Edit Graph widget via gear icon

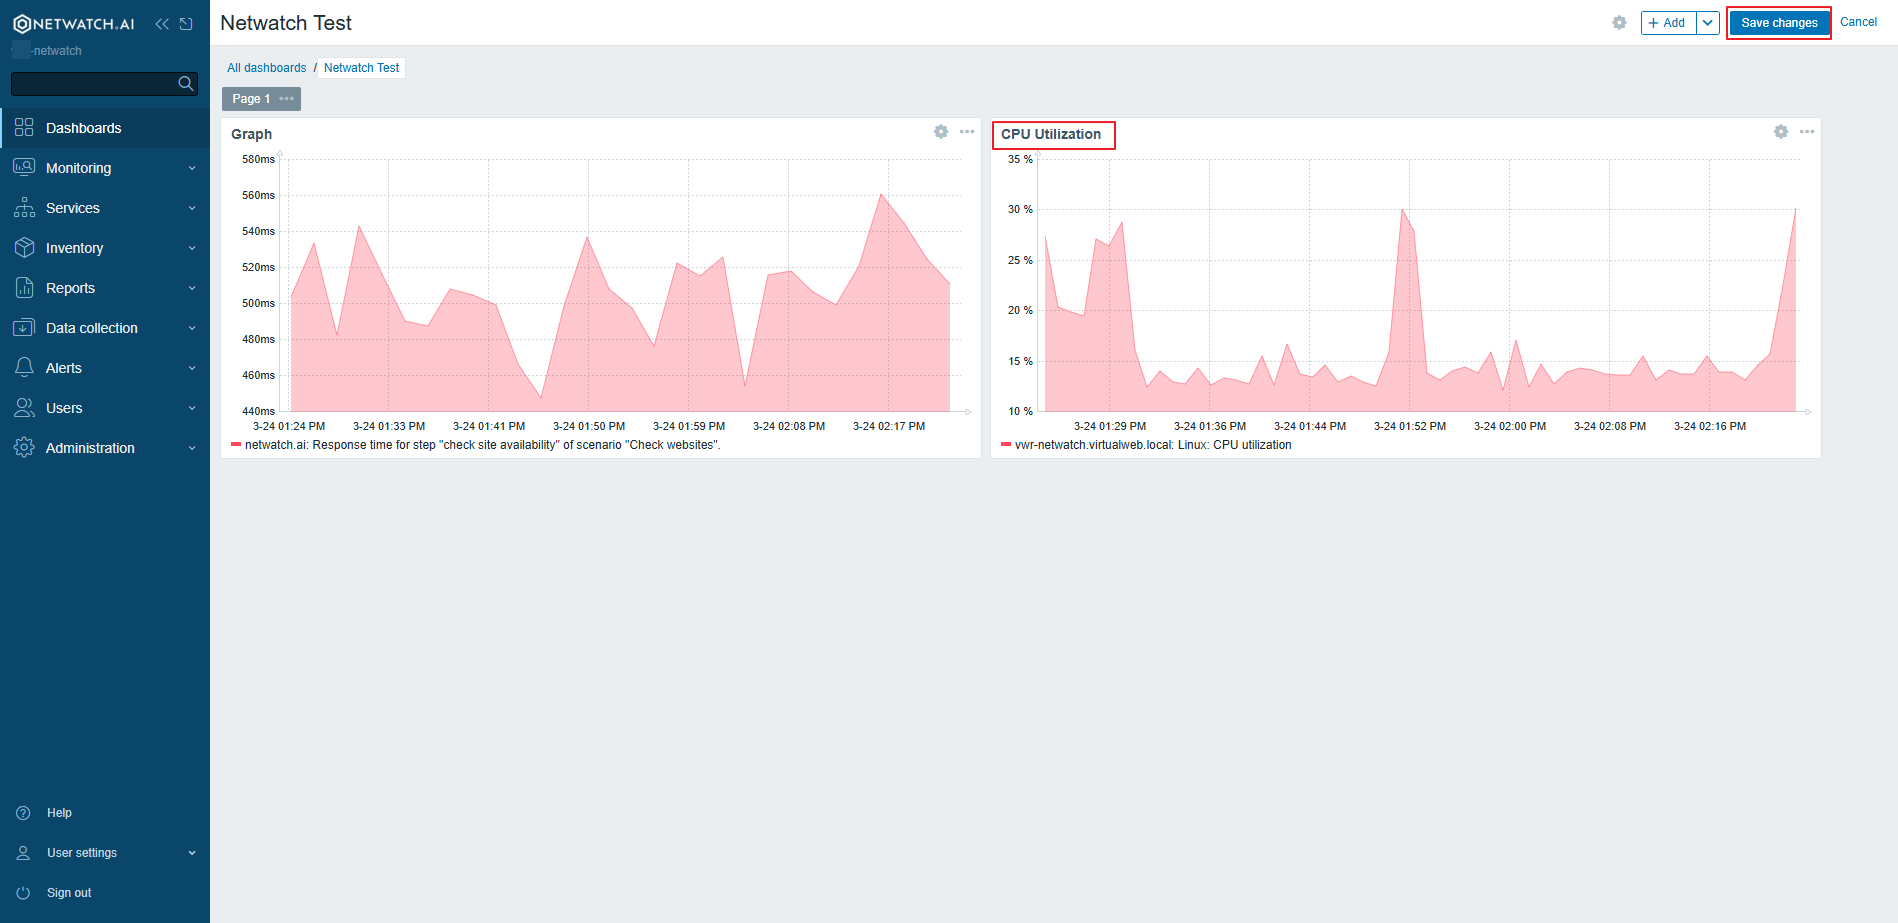click(941, 132)
